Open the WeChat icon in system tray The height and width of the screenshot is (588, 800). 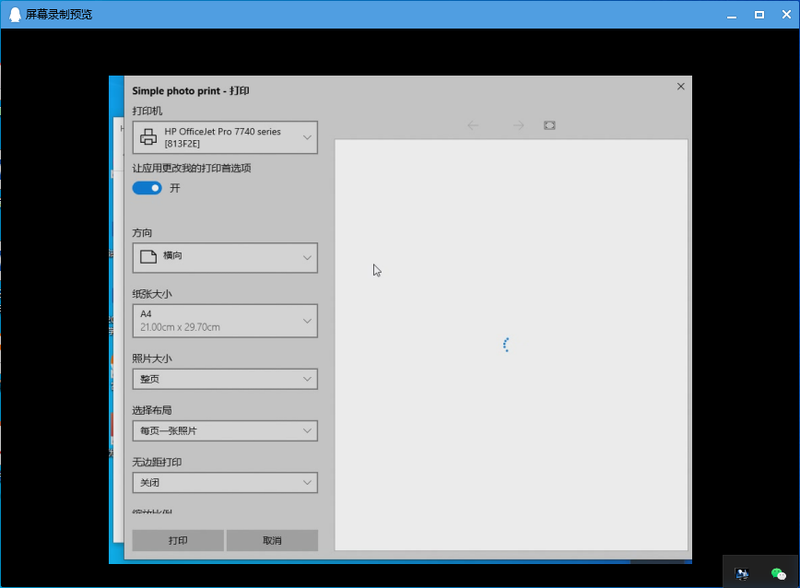(778, 574)
